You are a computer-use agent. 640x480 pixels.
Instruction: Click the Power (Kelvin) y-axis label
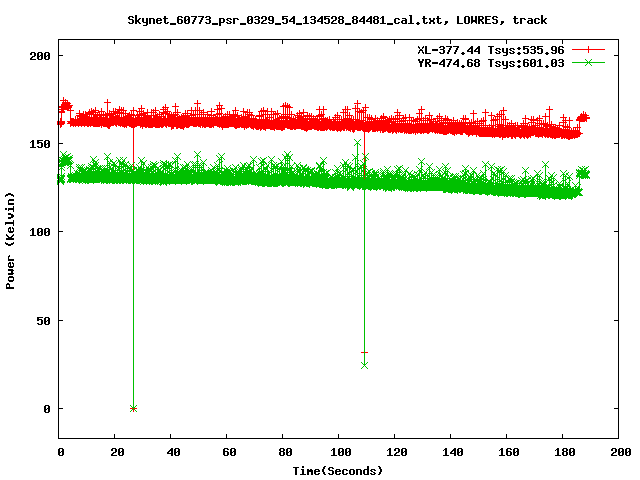[10, 241]
